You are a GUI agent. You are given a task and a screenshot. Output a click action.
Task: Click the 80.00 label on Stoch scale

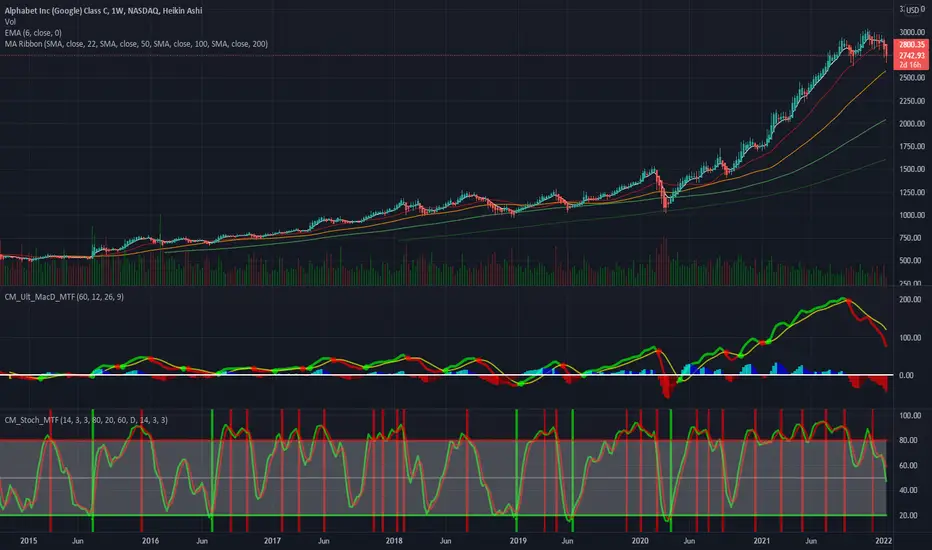(x=908, y=441)
